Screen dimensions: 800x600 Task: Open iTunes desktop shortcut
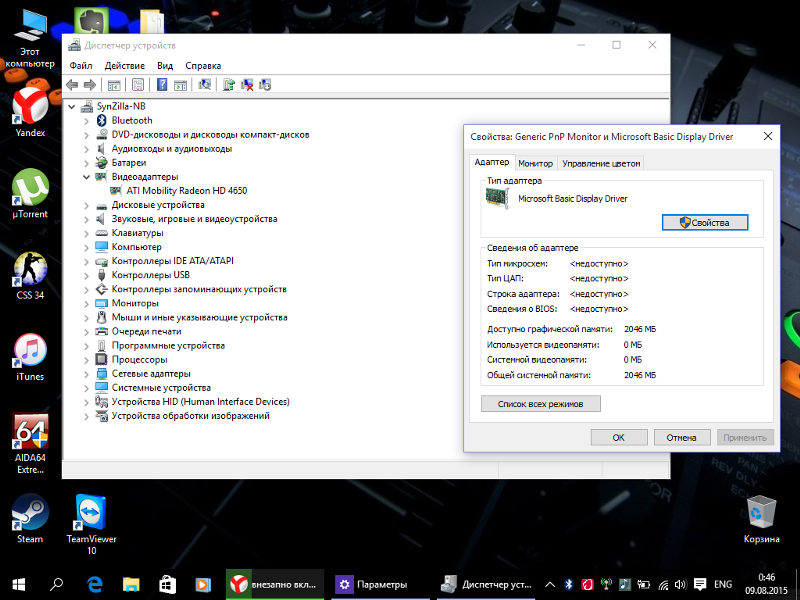tap(30, 357)
